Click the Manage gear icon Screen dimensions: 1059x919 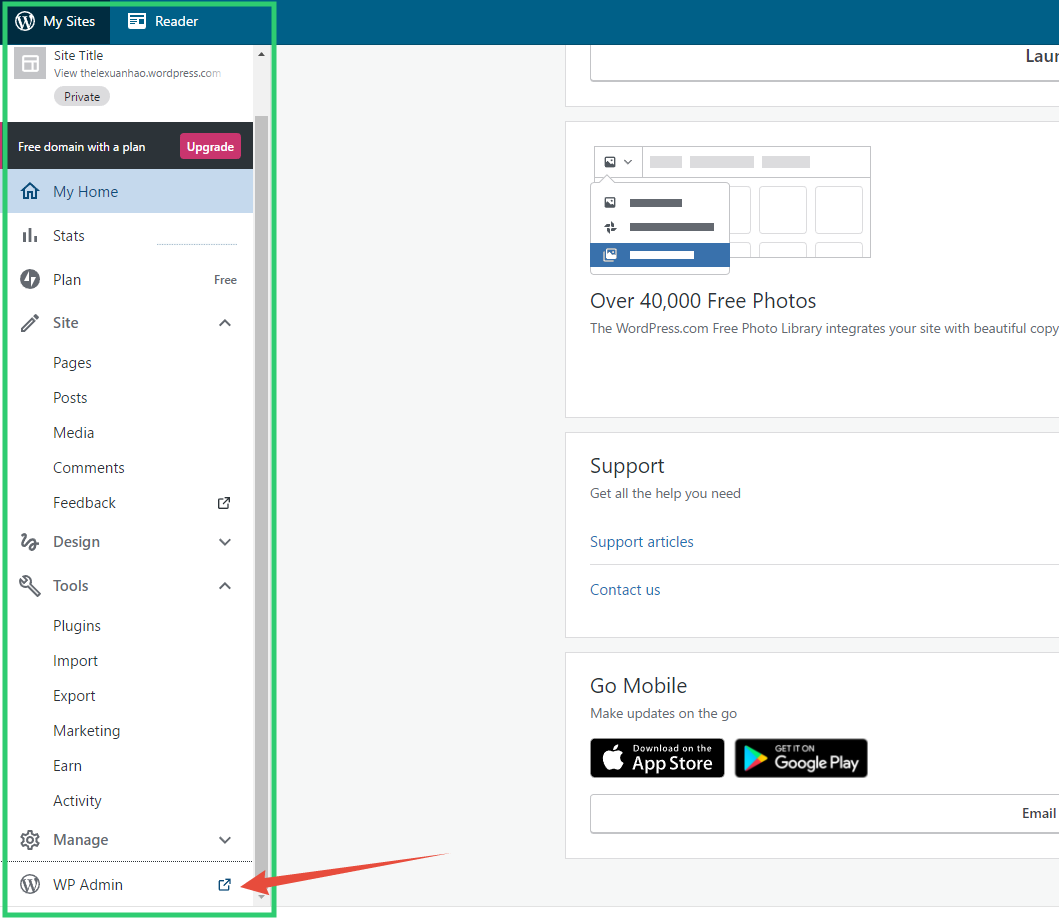pyautogui.click(x=30, y=839)
